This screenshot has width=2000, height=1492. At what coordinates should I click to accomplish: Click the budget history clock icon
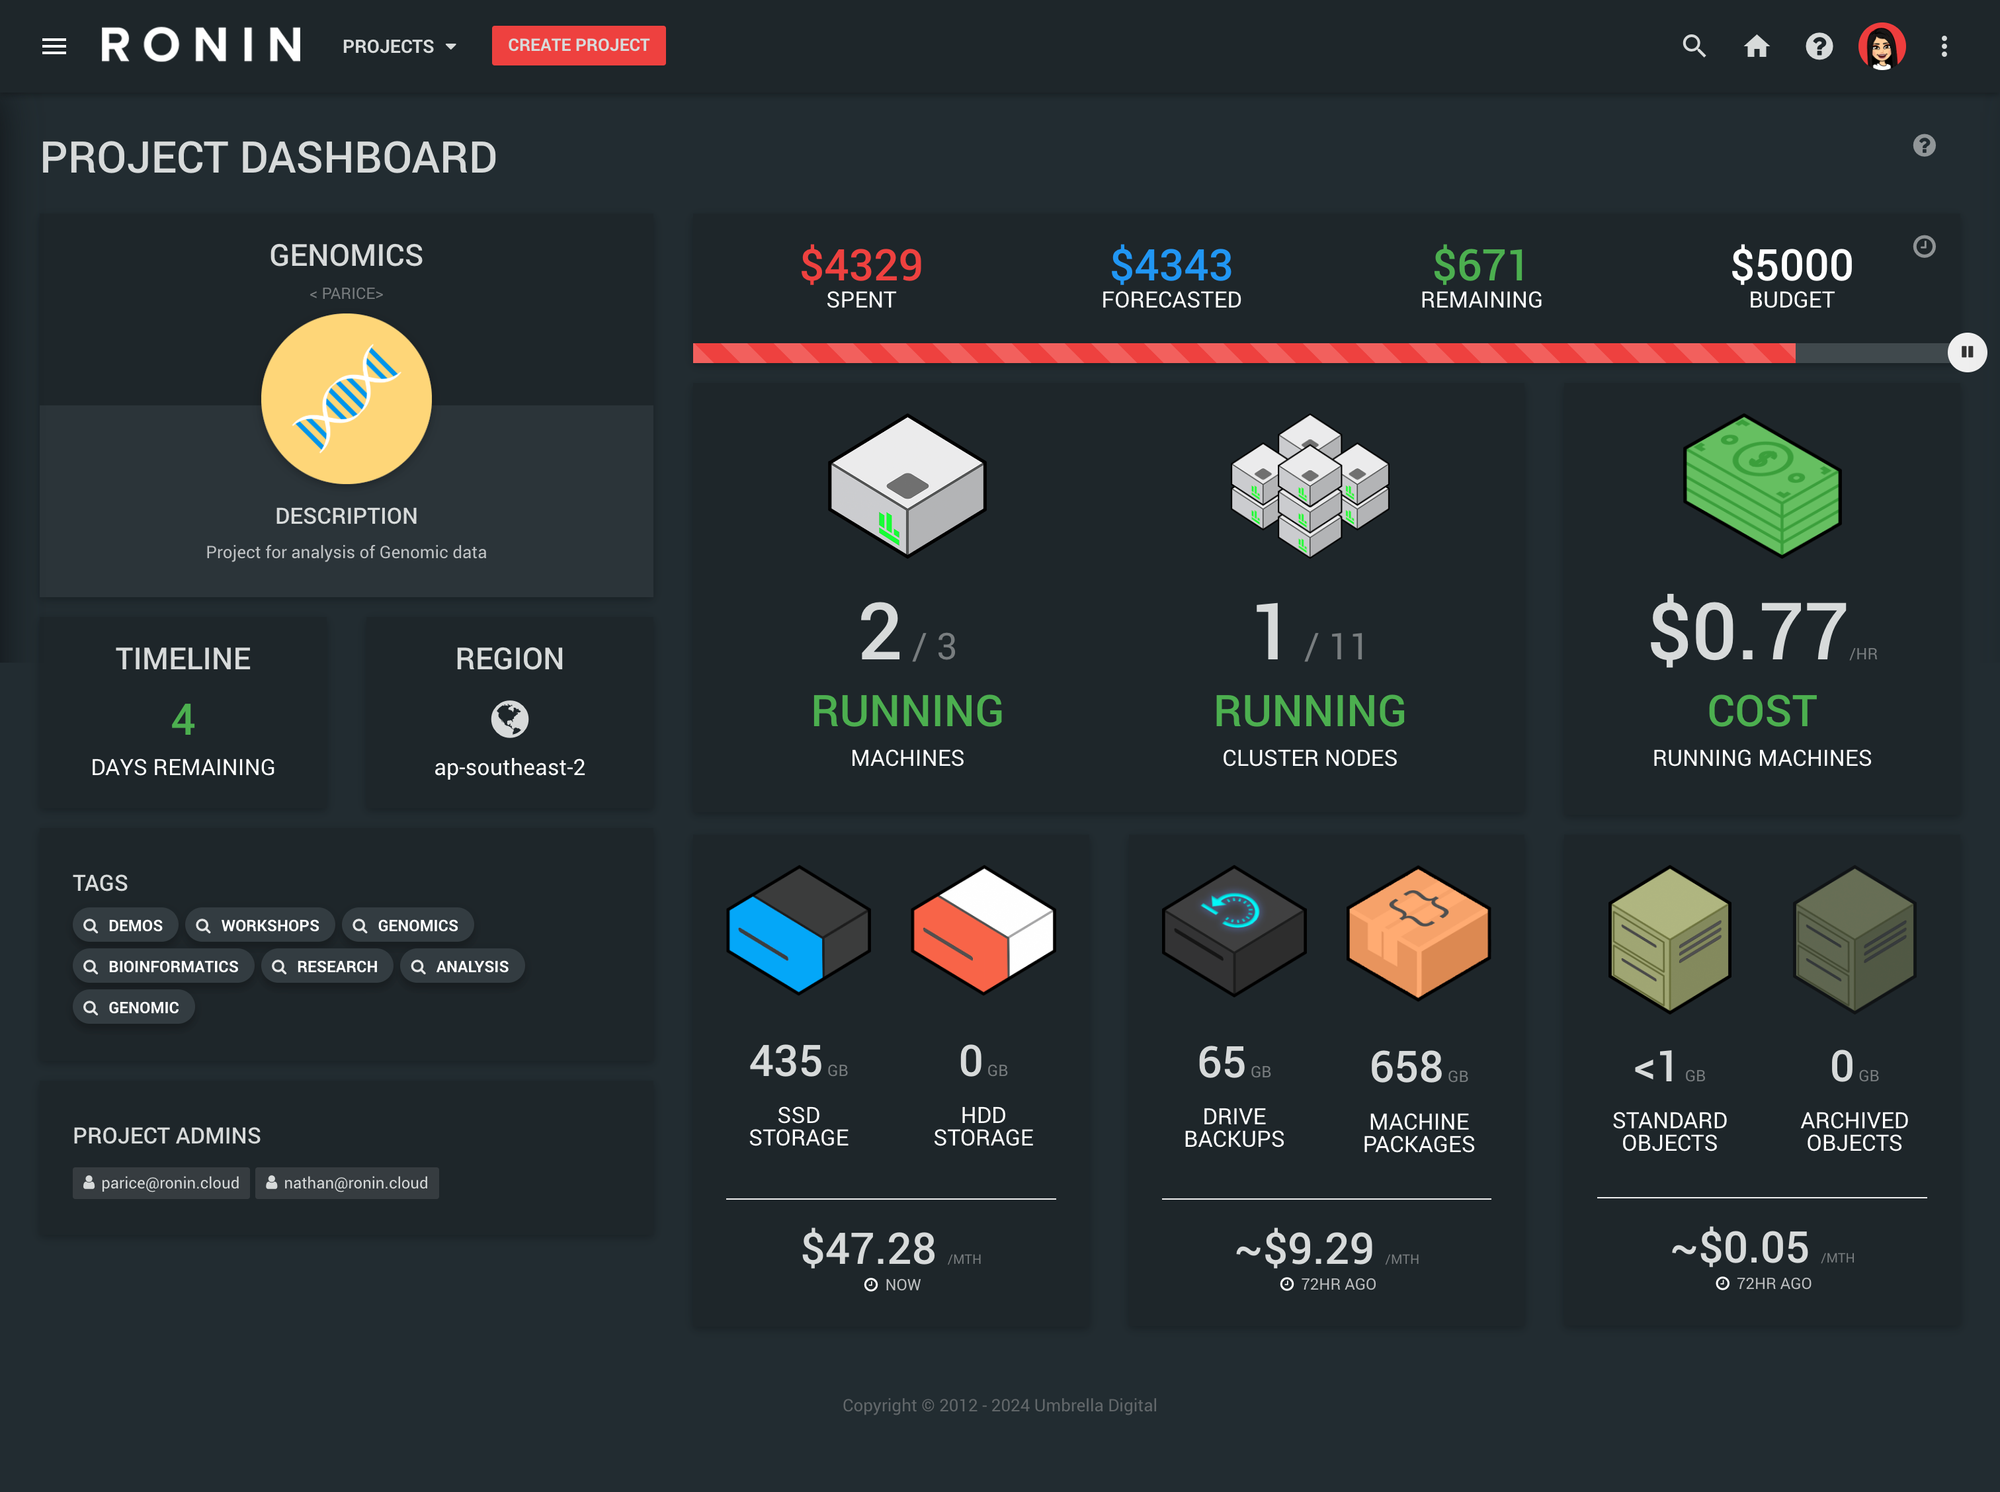tap(1924, 247)
